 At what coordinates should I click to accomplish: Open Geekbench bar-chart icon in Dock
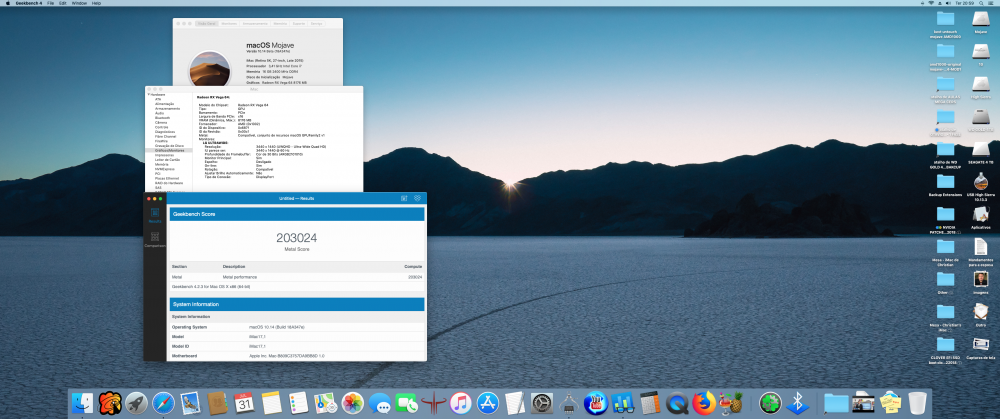pyautogui.click(x=622, y=403)
